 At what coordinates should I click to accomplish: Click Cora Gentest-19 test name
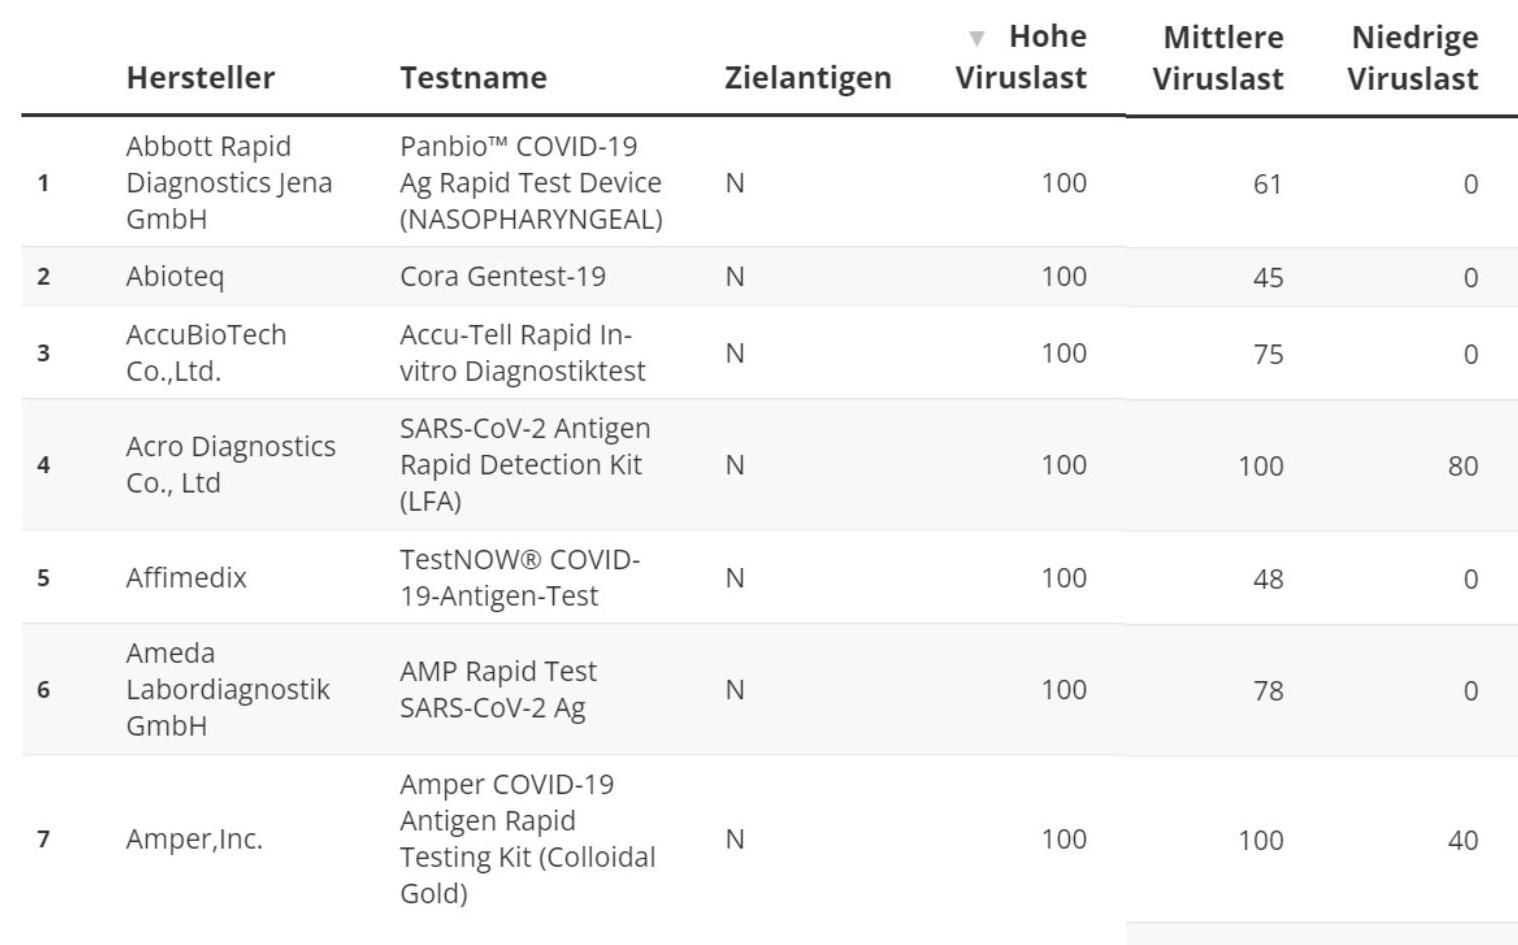click(502, 277)
